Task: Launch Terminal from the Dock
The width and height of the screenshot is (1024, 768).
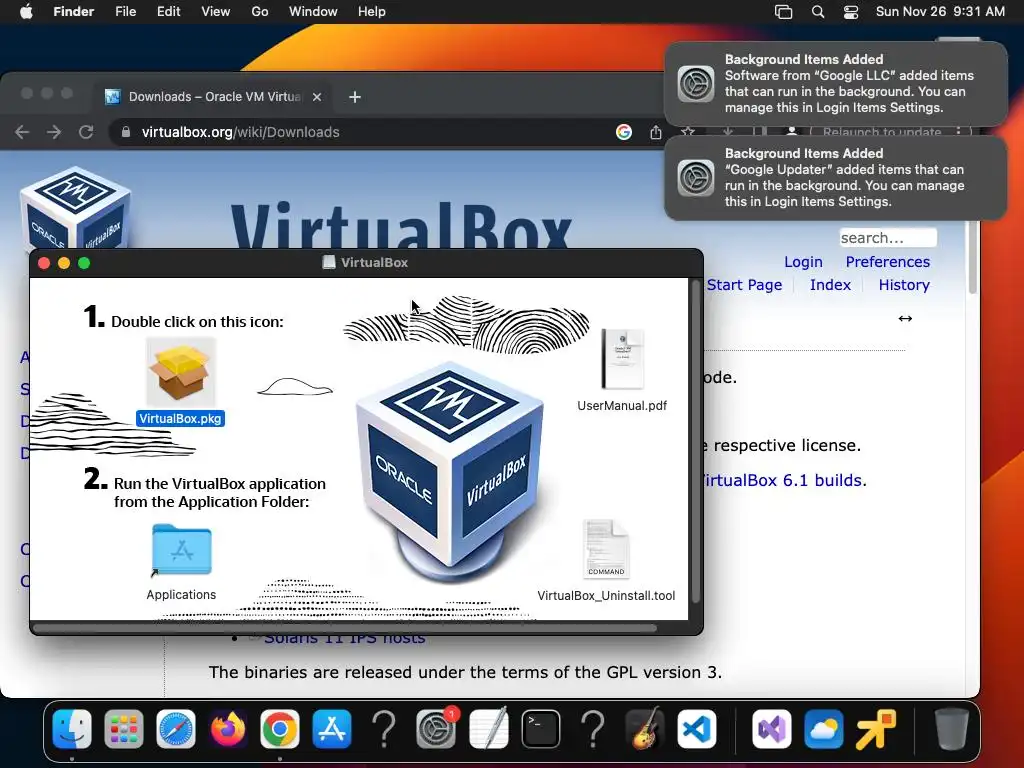Action: tap(541, 729)
